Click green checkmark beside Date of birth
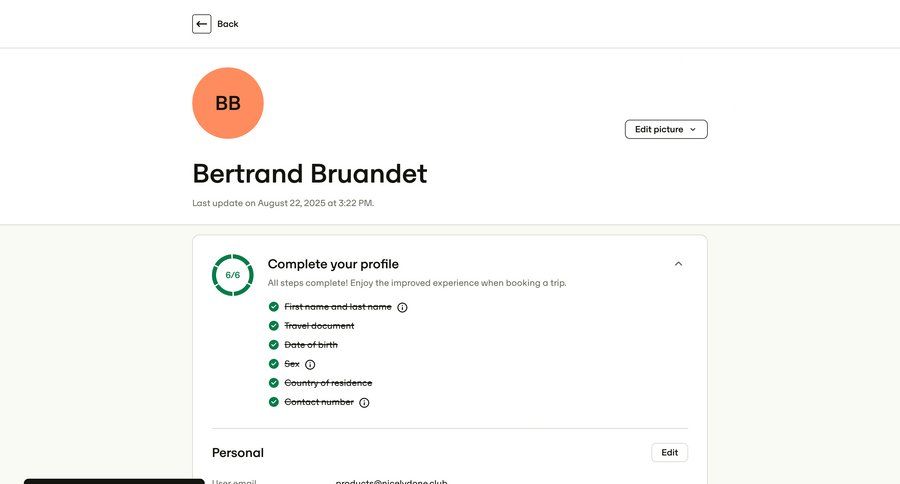This screenshot has height=484, width=900. point(274,345)
